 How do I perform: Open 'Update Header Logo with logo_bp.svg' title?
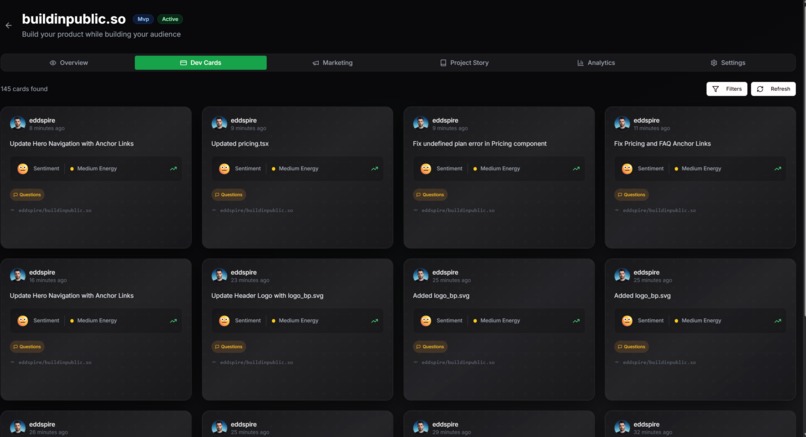(x=267, y=296)
